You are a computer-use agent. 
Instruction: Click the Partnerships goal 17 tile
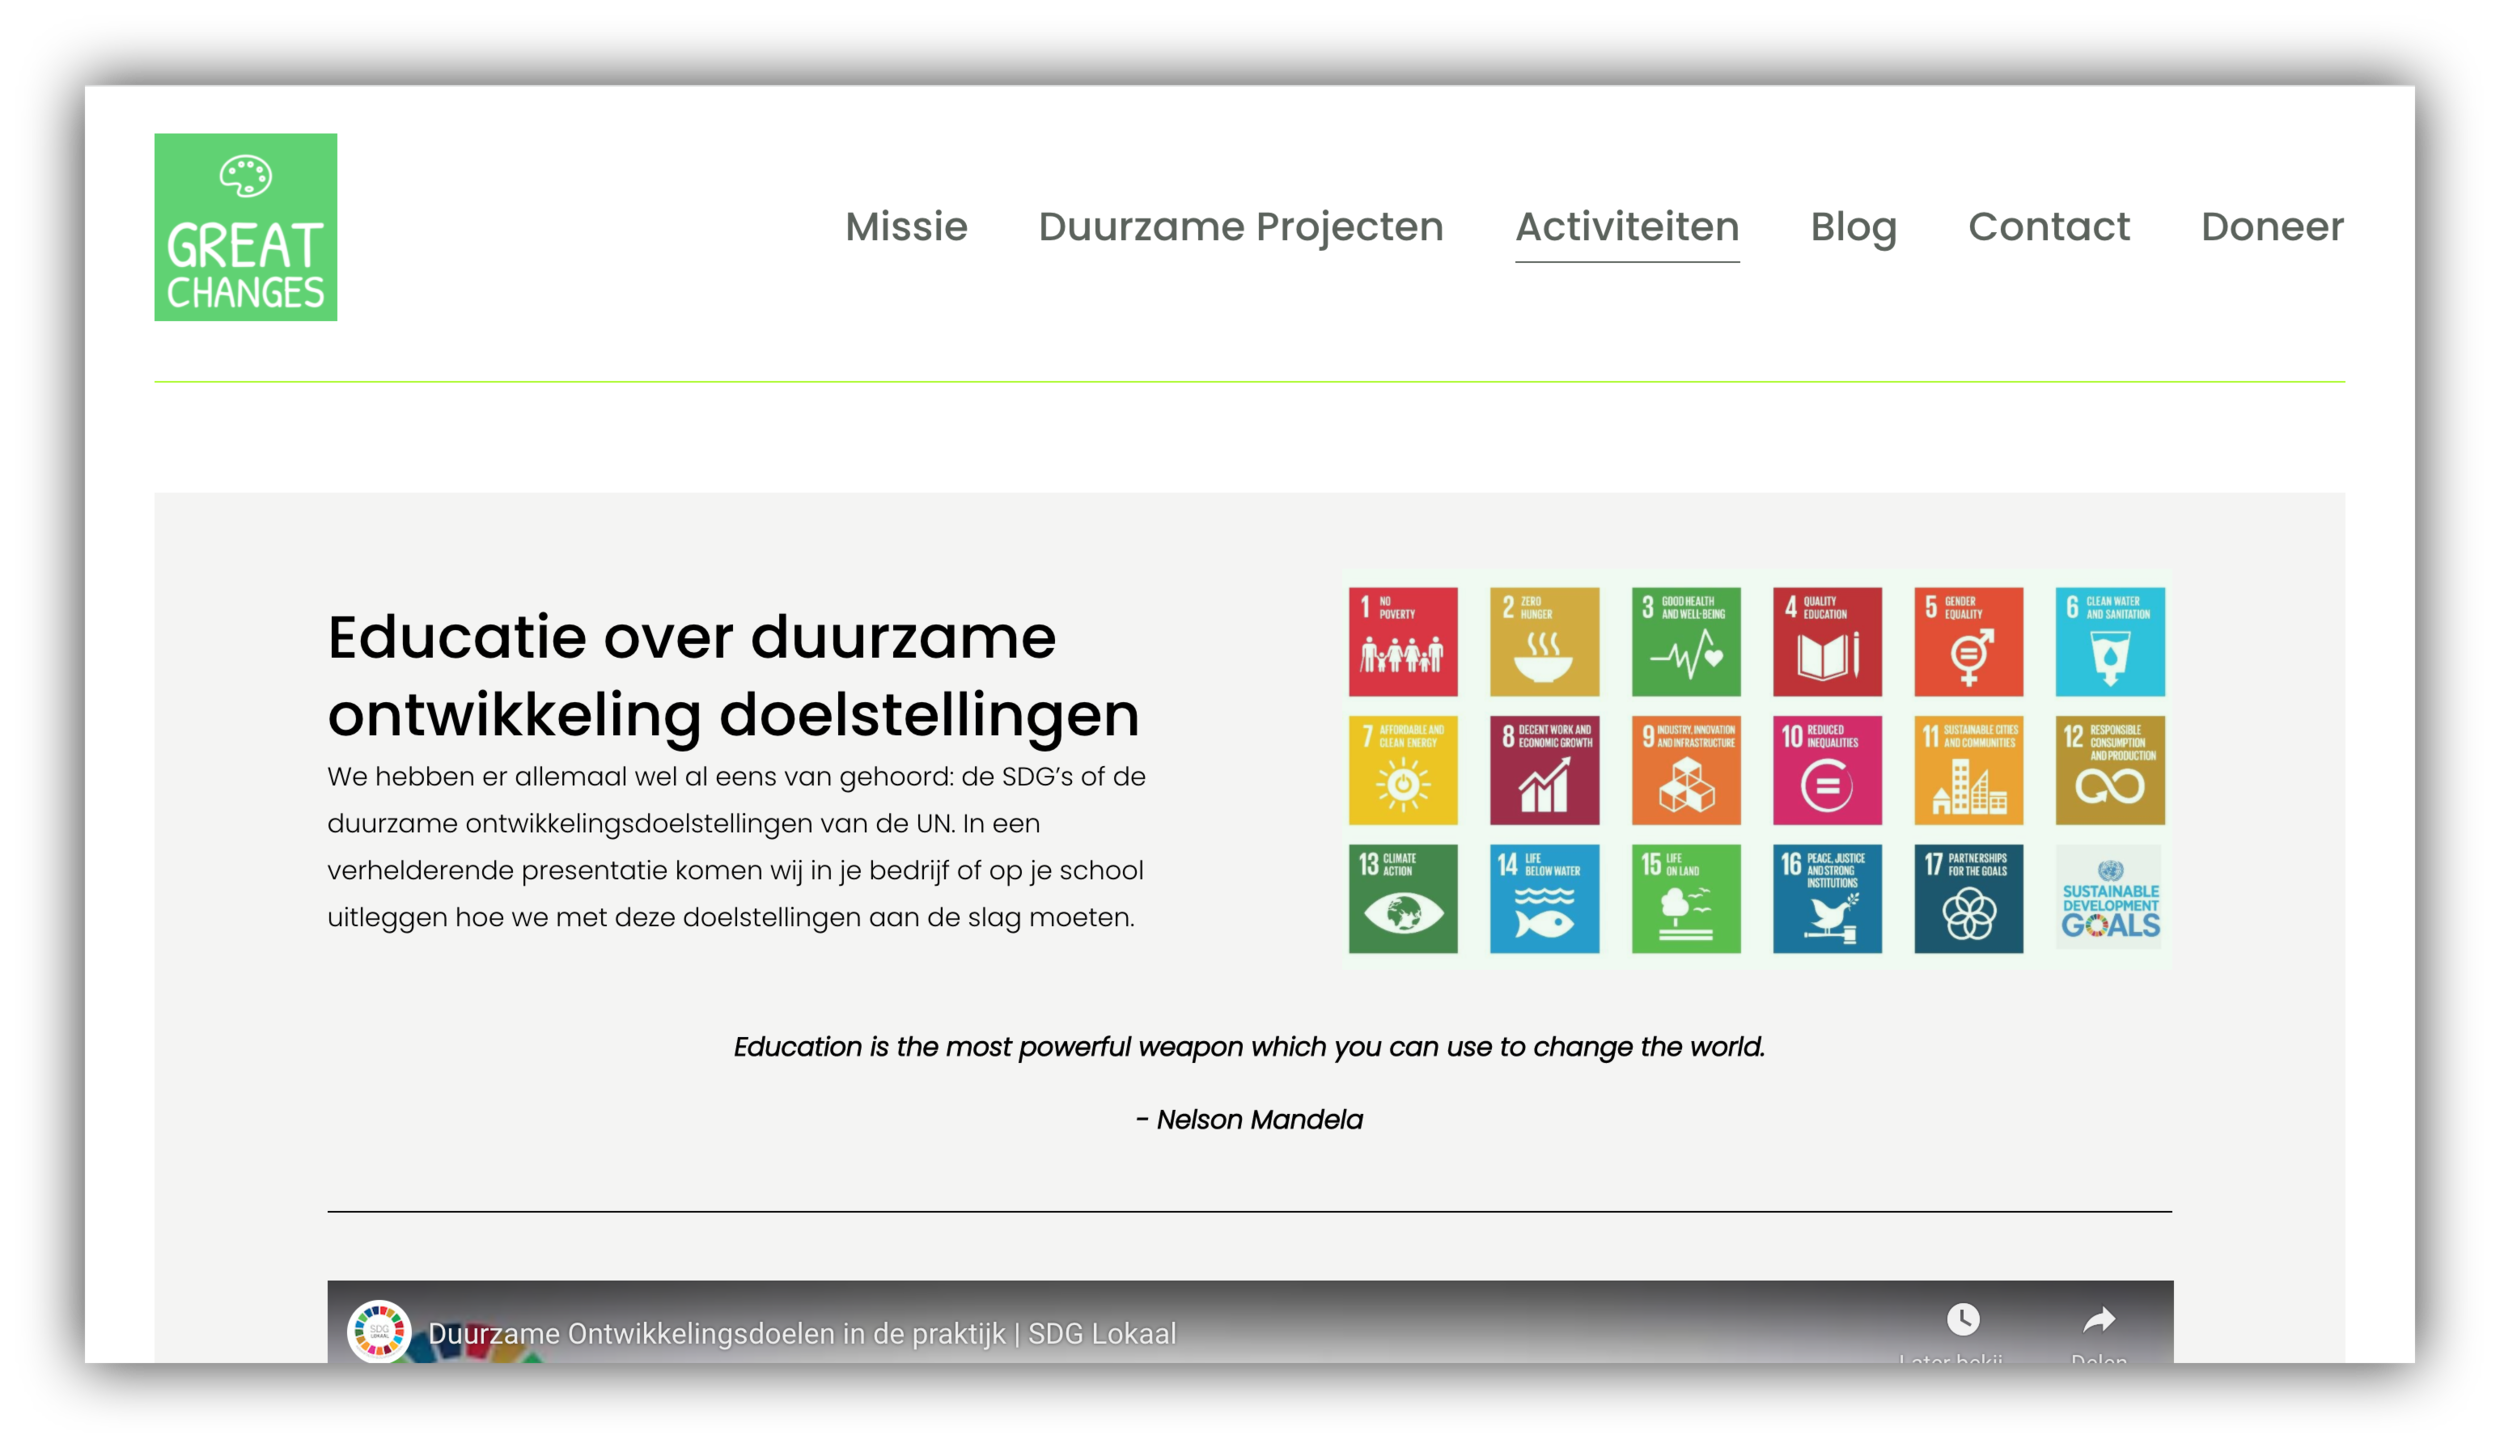1967,898
